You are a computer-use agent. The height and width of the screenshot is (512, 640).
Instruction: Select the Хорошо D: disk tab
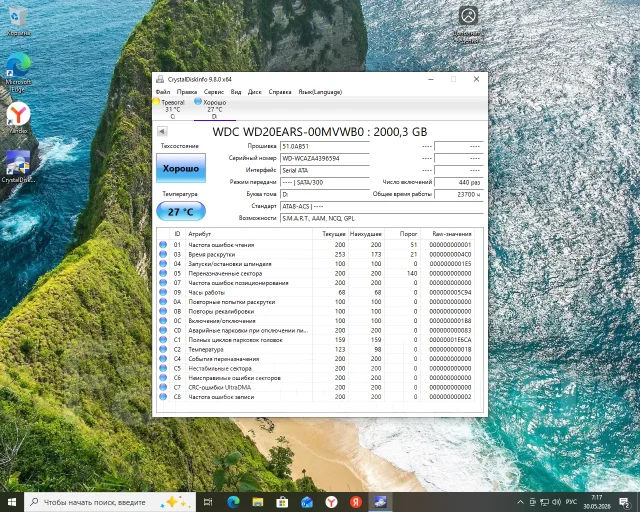point(214,109)
